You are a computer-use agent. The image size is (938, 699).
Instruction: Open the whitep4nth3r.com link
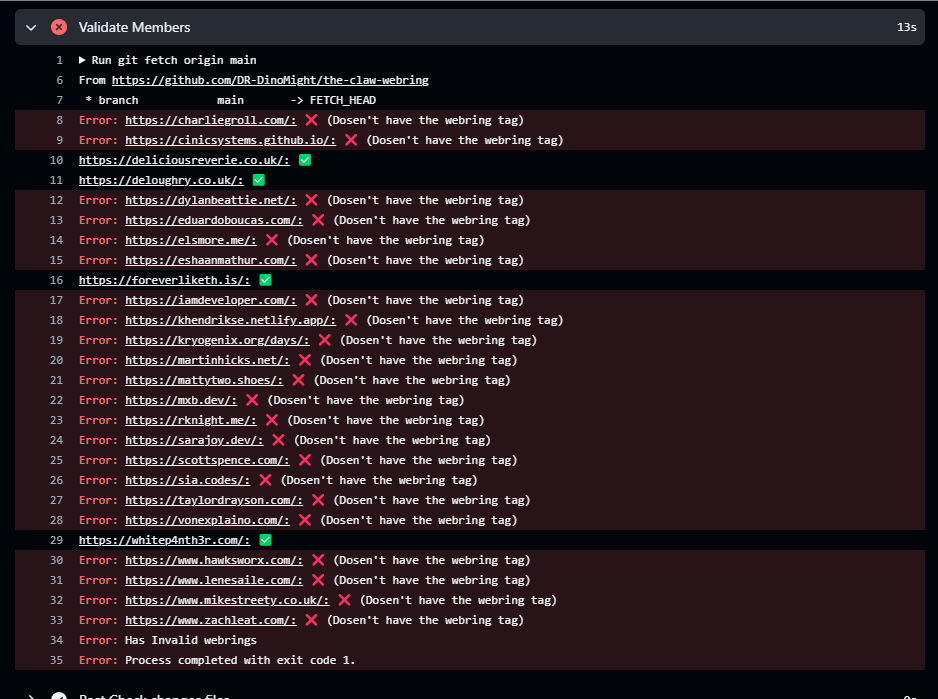pyautogui.click(x=165, y=540)
